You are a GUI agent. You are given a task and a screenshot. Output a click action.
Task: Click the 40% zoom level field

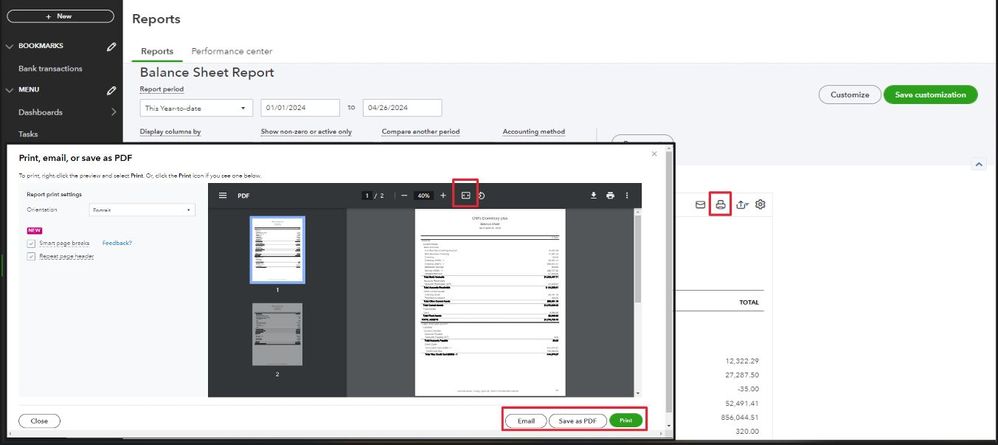click(424, 195)
